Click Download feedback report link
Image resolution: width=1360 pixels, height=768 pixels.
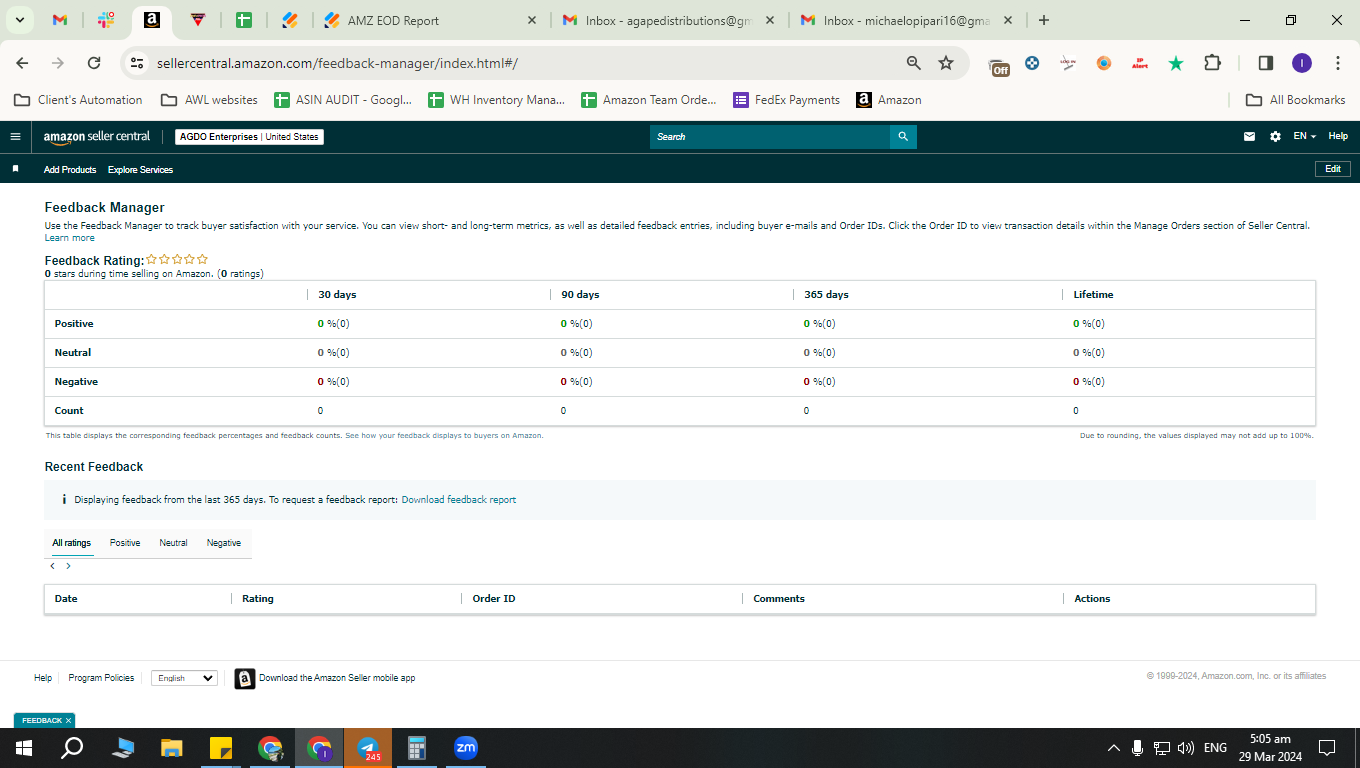click(x=459, y=499)
